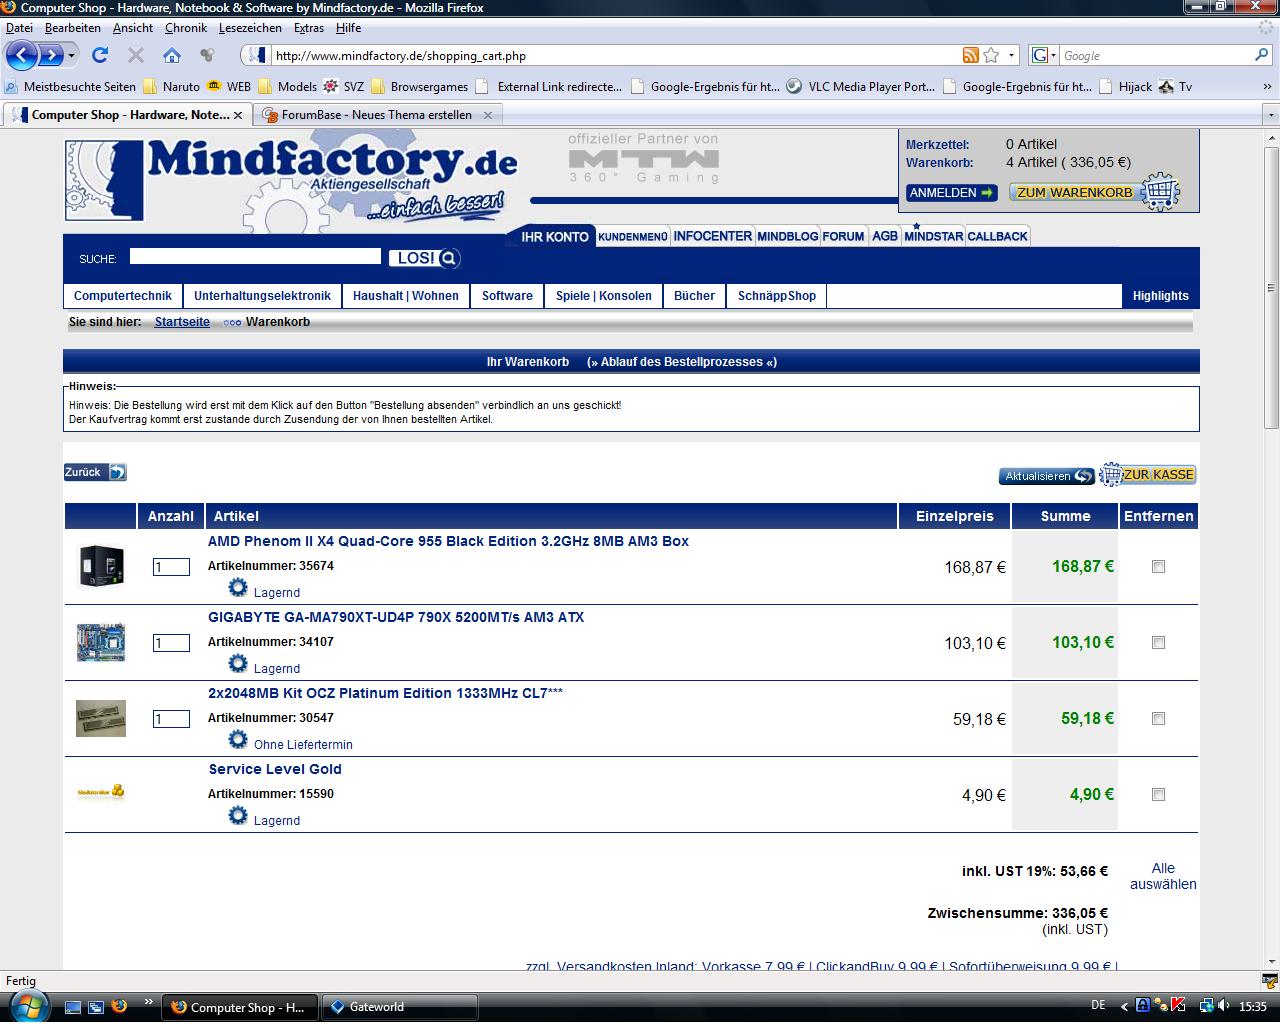Reload the current page
The width and height of the screenshot is (1280, 1024).
99,55
